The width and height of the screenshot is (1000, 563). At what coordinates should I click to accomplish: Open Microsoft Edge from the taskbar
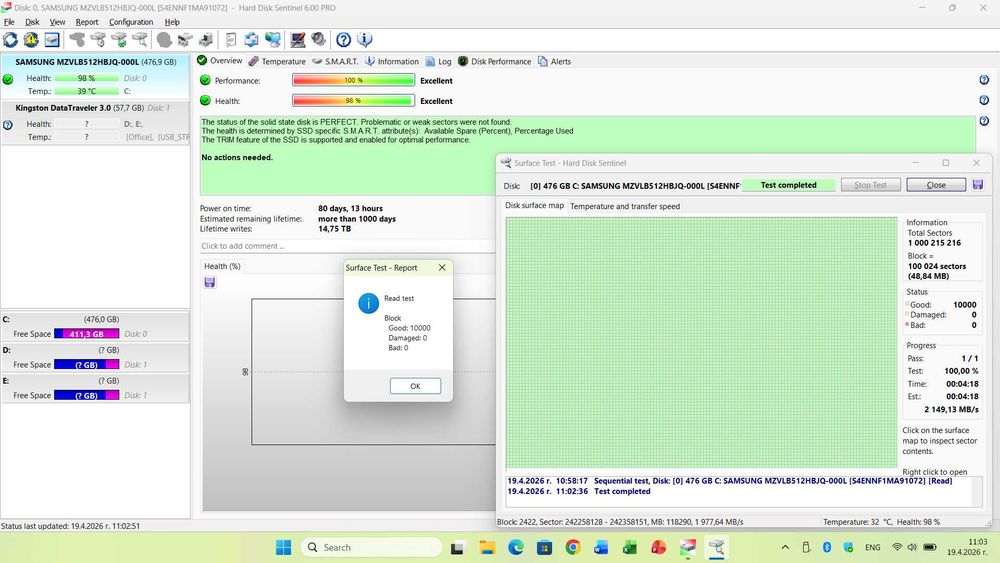pyautogui.click(x=515, y=547)
